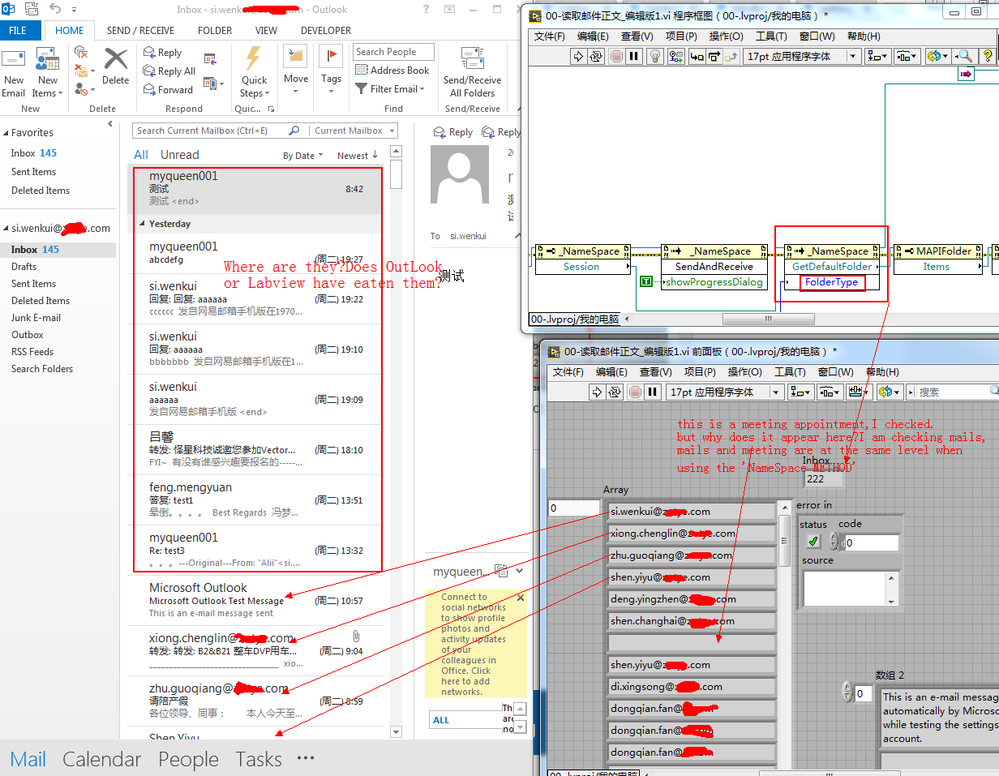Click Reply in the Outlook Respond group
The width and height of the screenshot is (999, 776).
pos(163,52)
